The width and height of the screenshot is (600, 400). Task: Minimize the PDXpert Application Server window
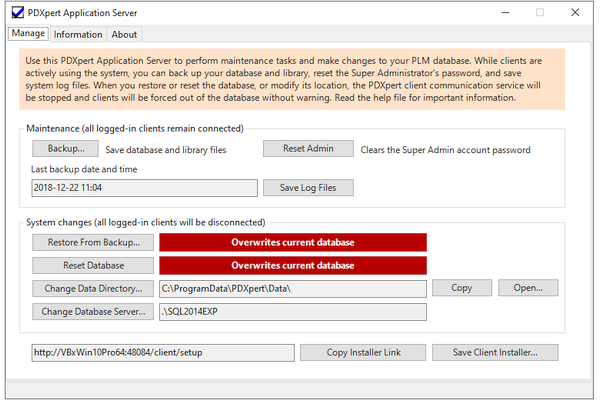pos(505,13)
